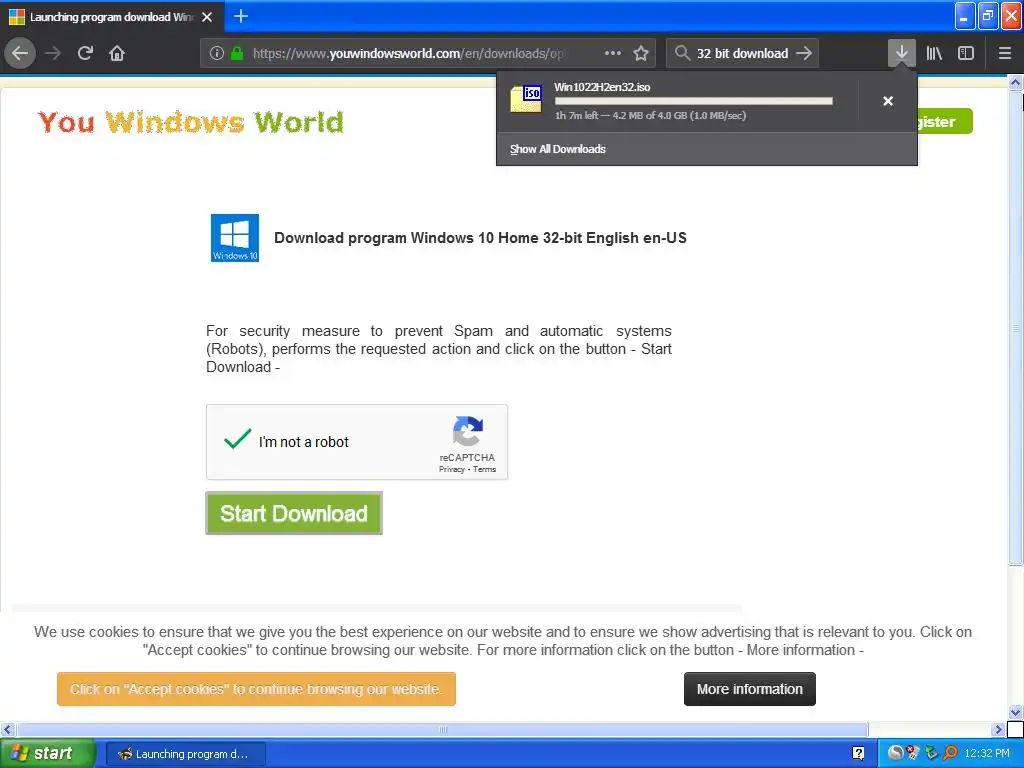Accept cookies with the orange button

[x=256, y=689]
